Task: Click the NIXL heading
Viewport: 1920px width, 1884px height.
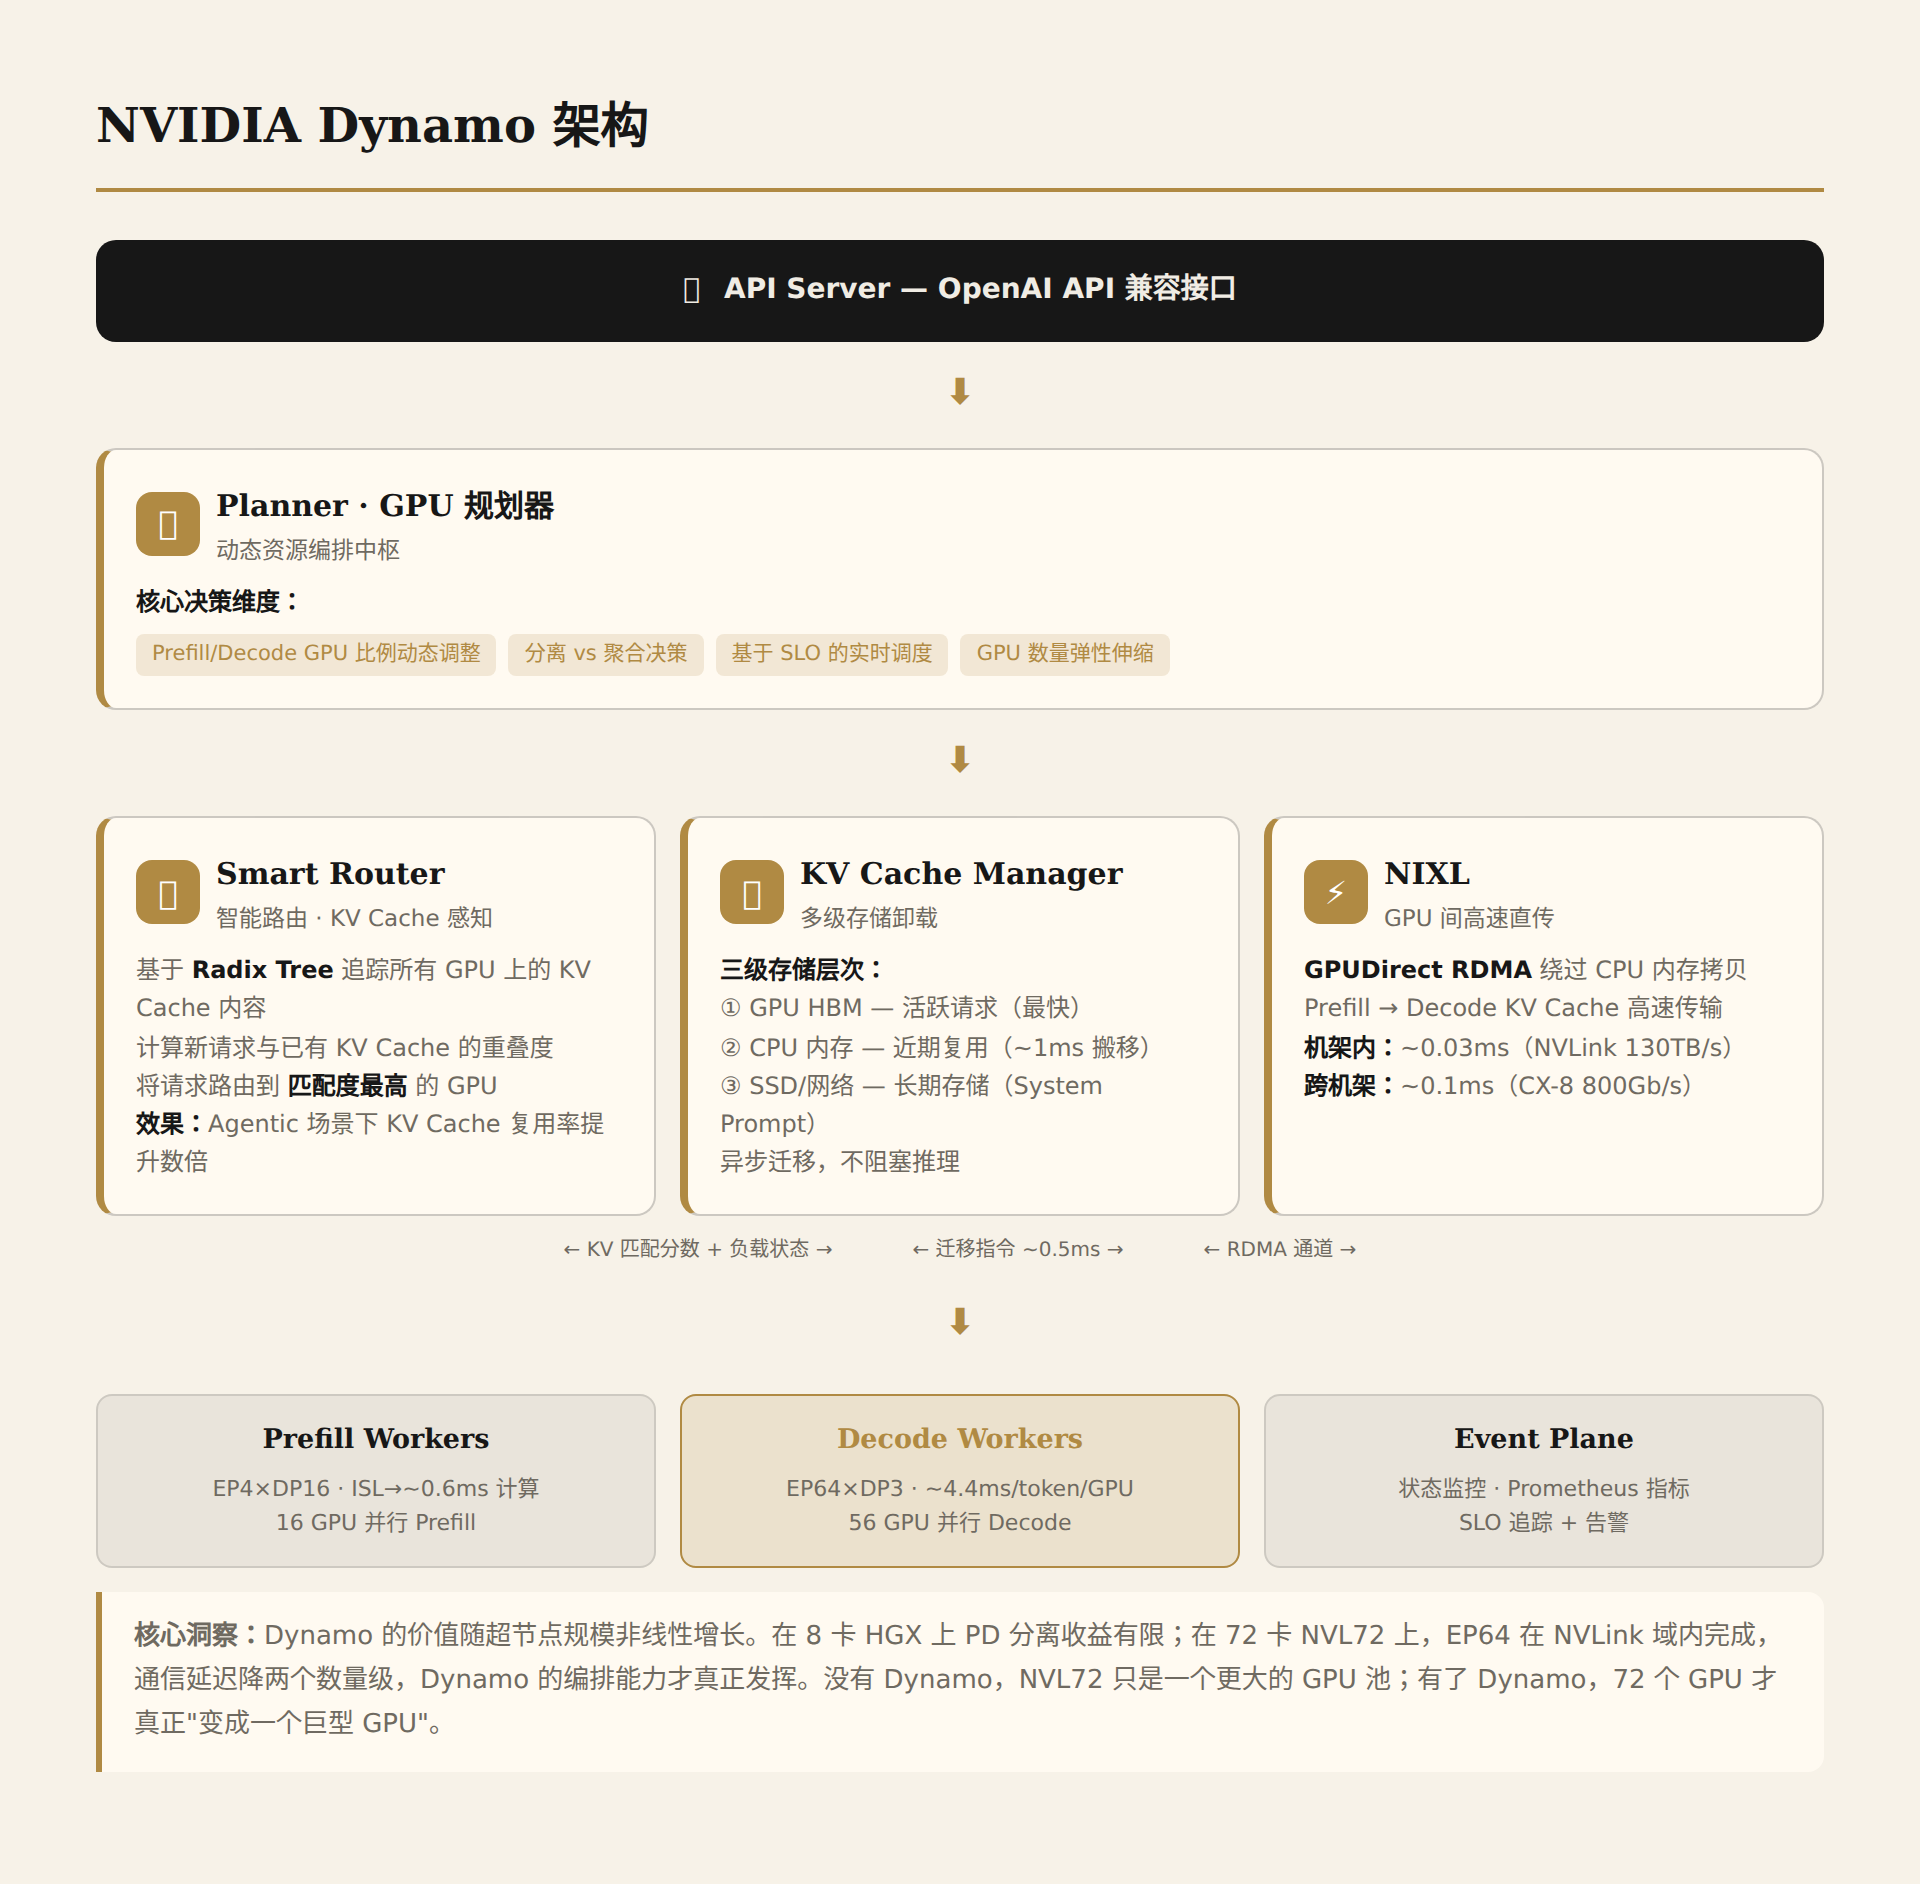Action: pos(1427,874)
